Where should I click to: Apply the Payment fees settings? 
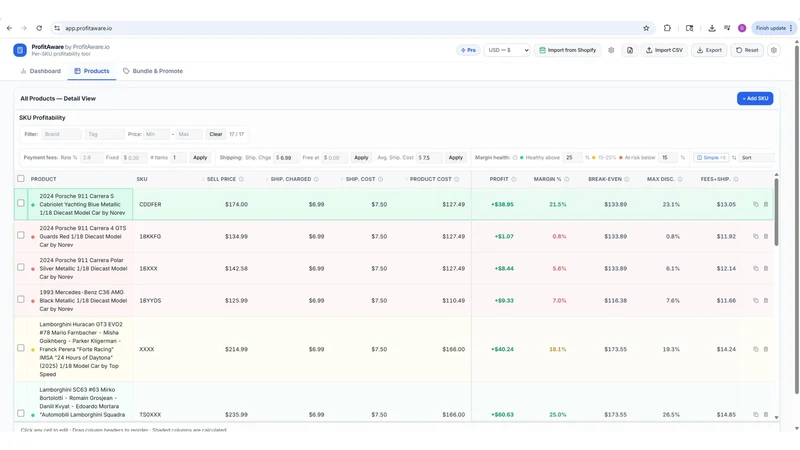(200, 158)
